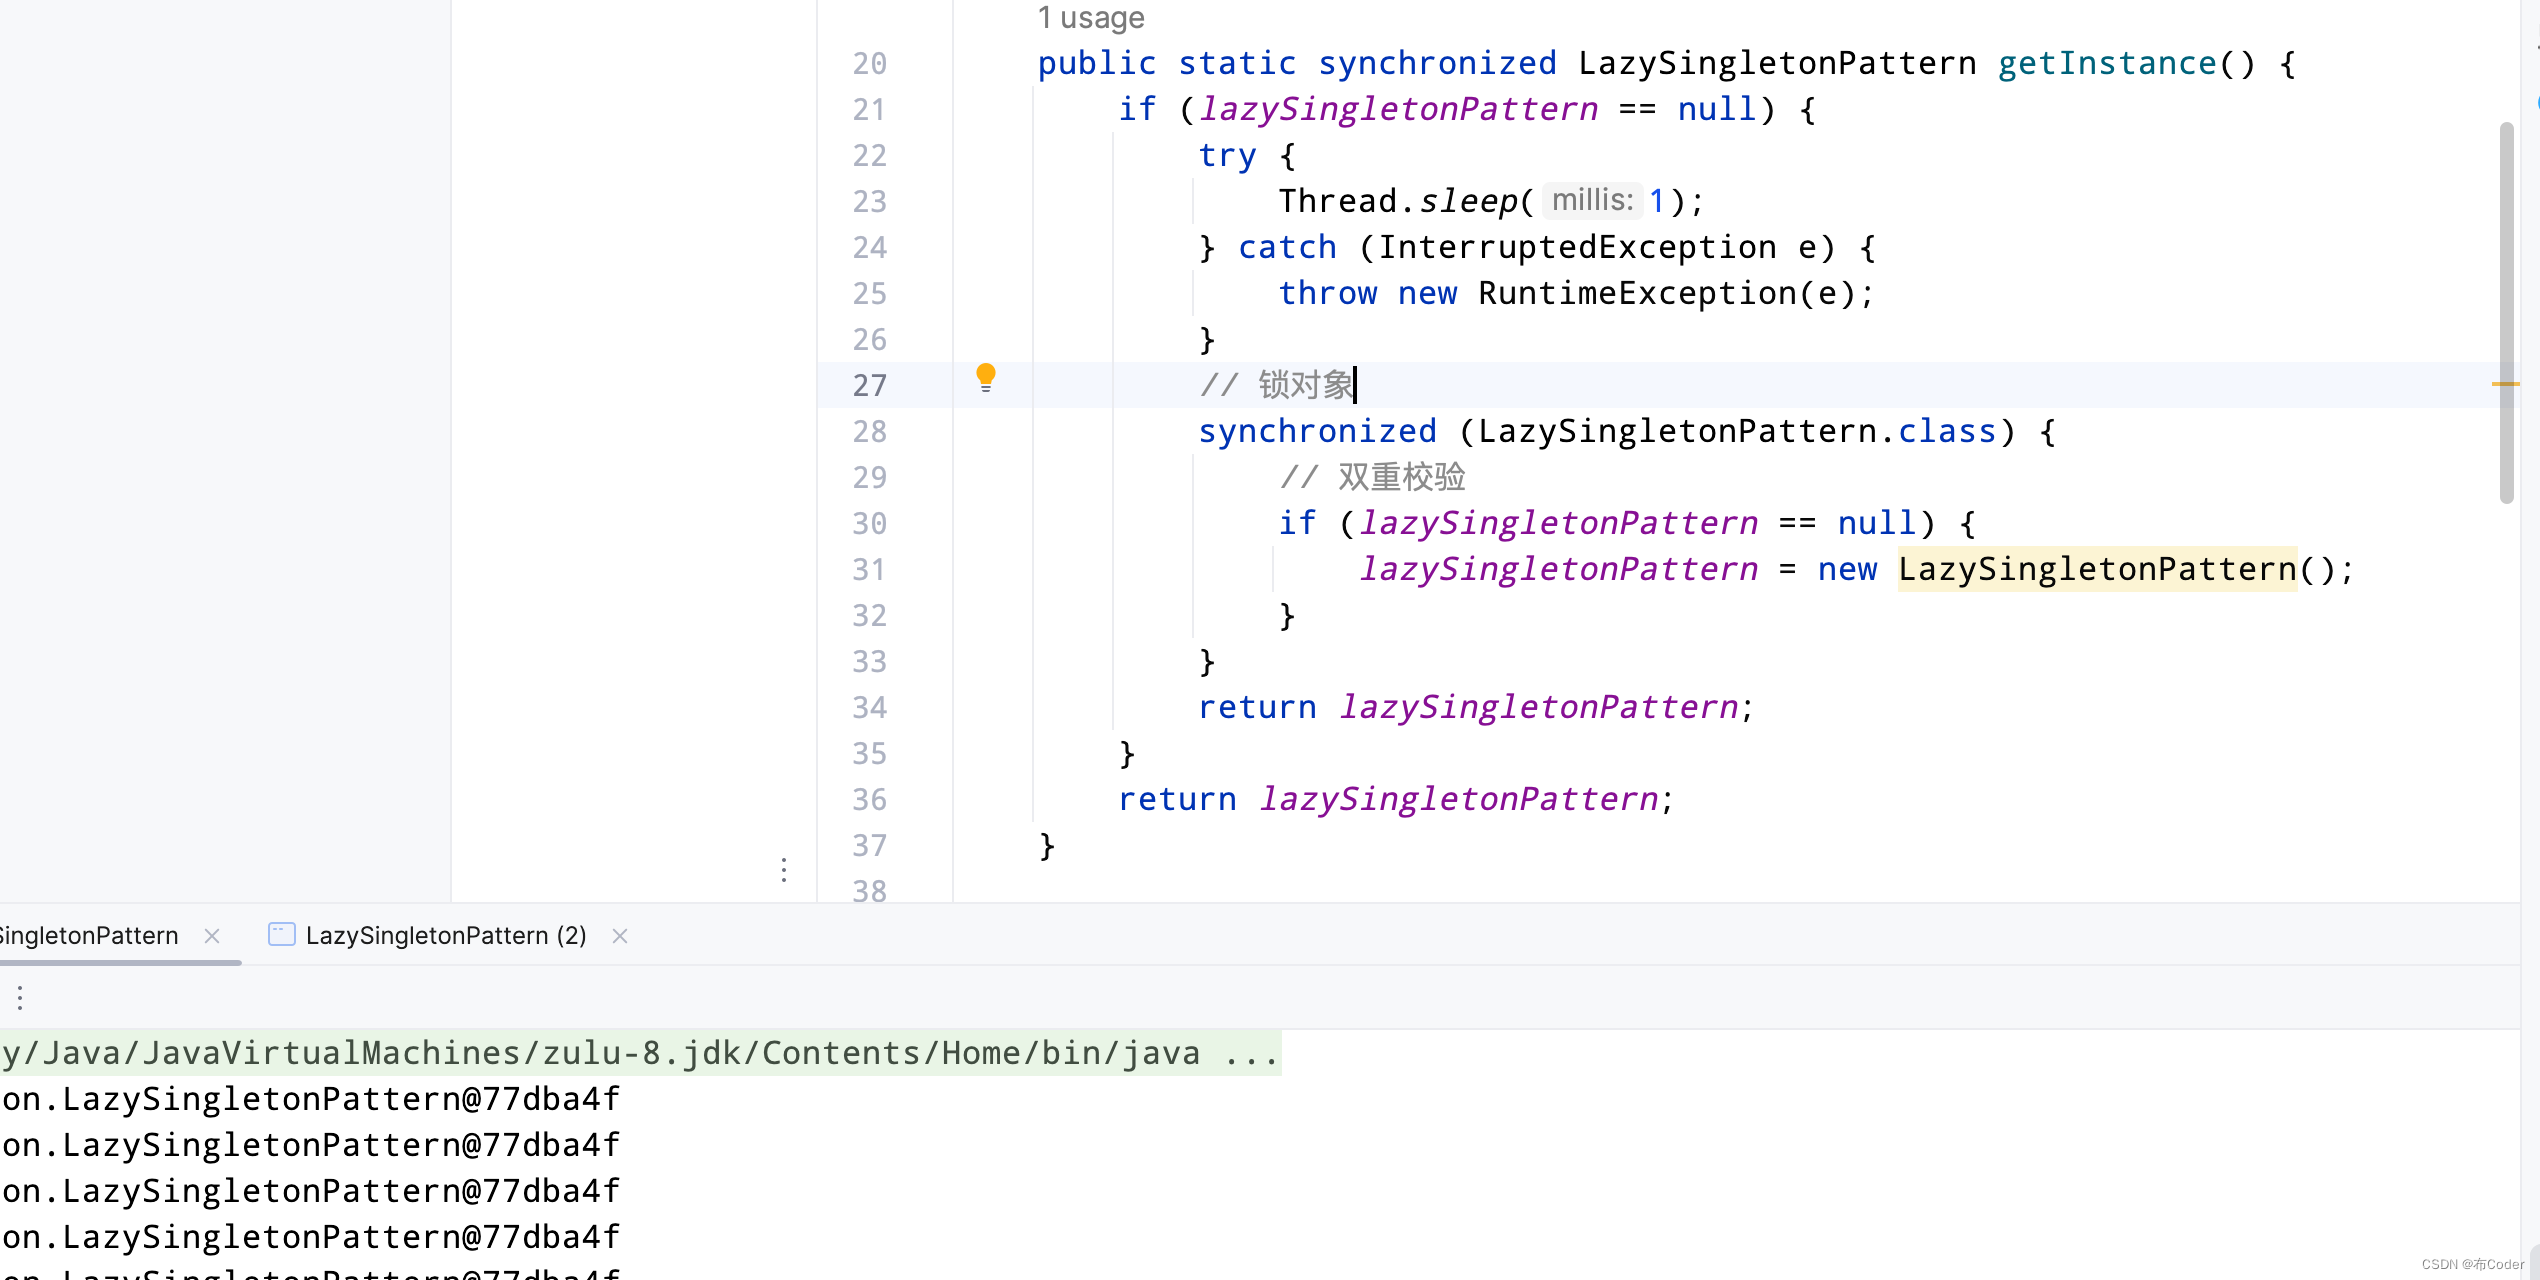
Task: Toggle breakpoint on gutter line 31
Action: (x=869, y=570)
